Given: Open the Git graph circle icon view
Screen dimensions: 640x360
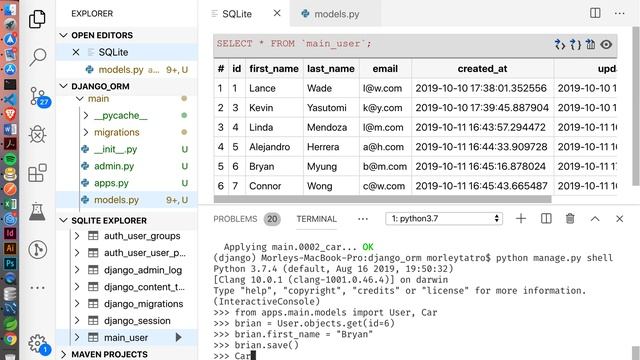Looking at the screenshot, I should click(37, 249).
